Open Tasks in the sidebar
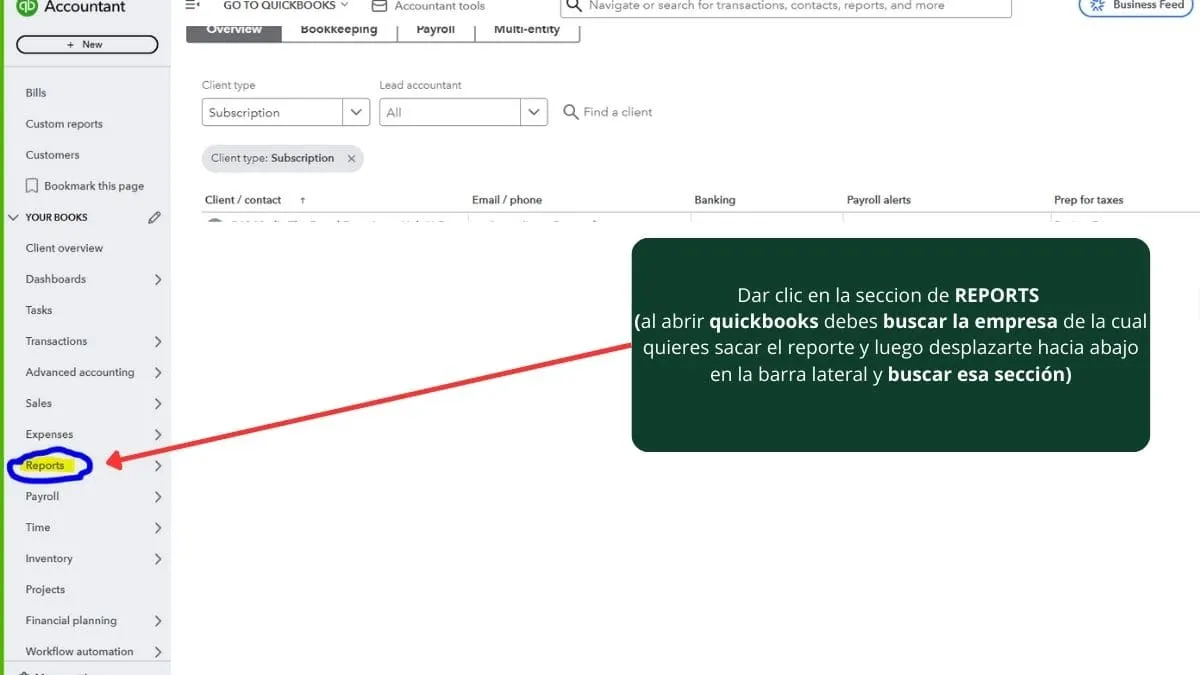 [x=39, y=310]
